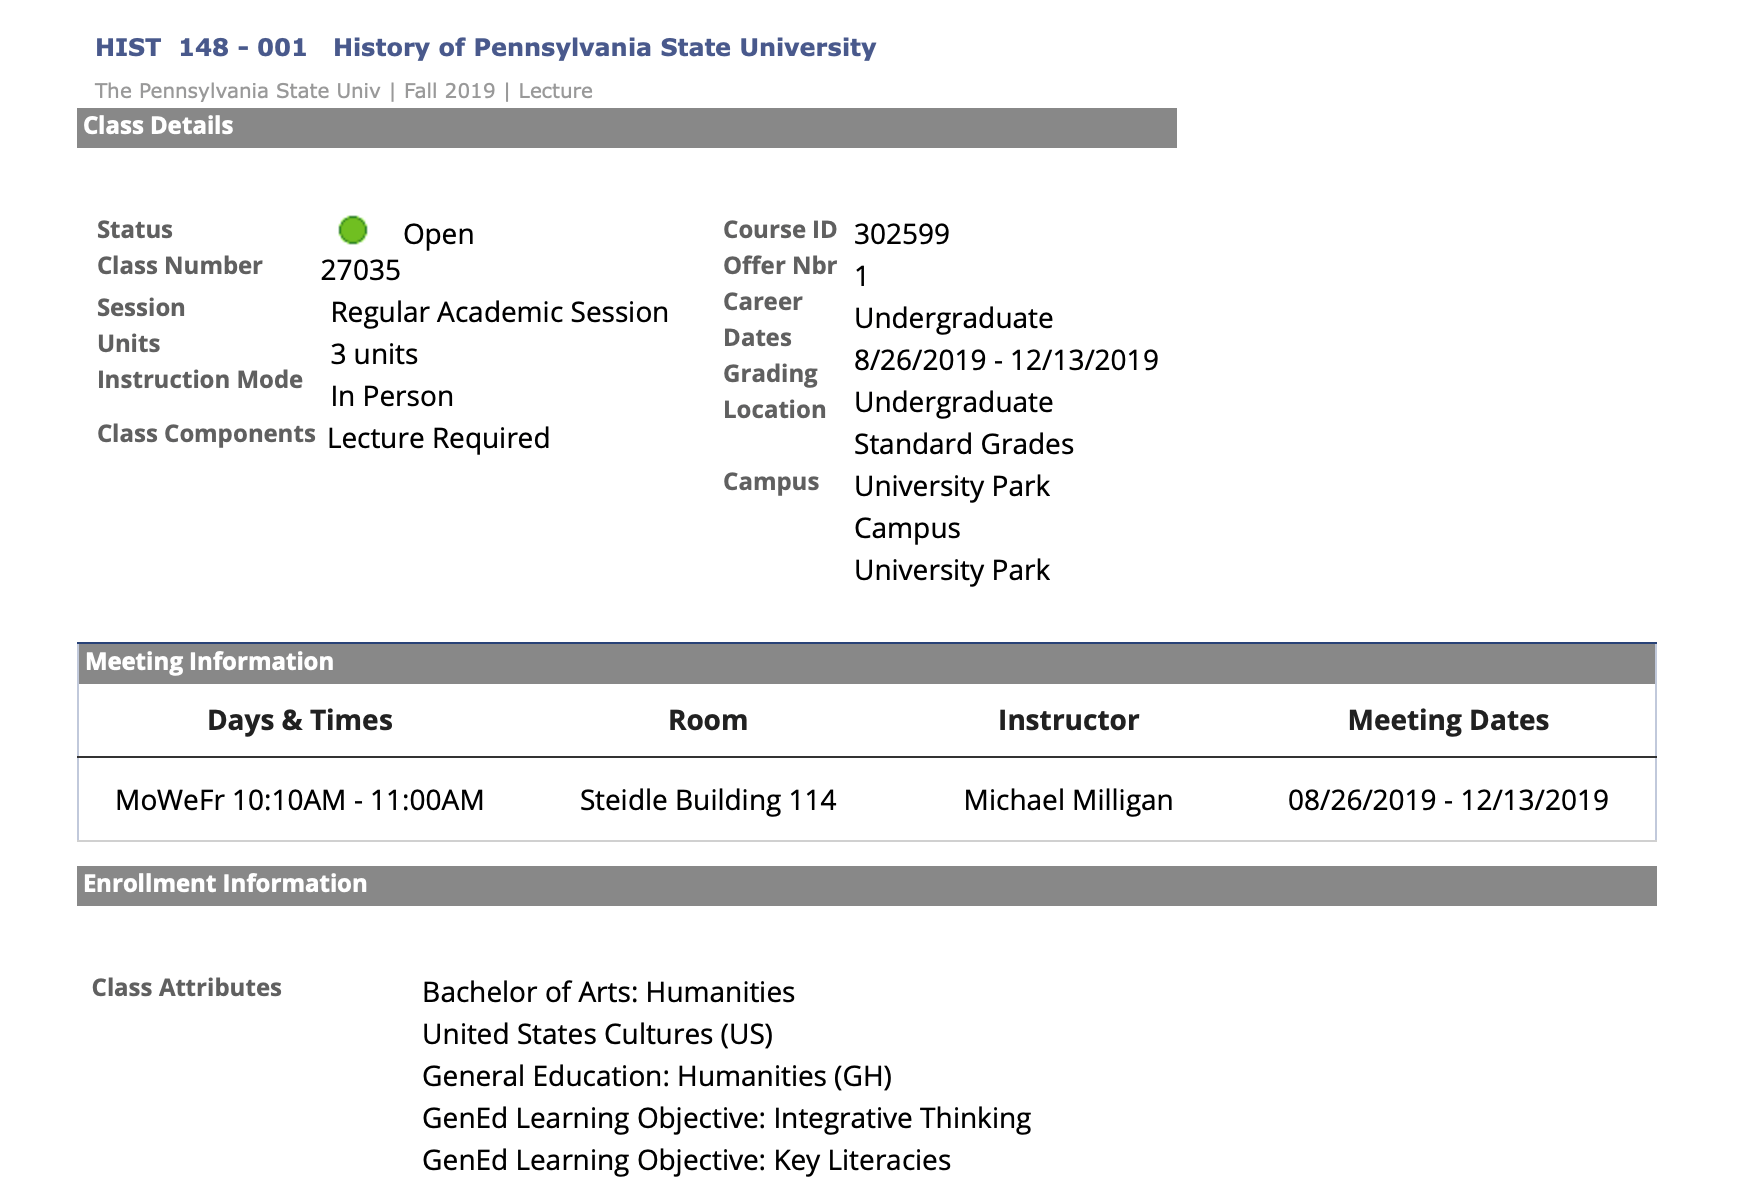
Task: Click the 'Meeting Information' section header
Action: pos(867,663)
